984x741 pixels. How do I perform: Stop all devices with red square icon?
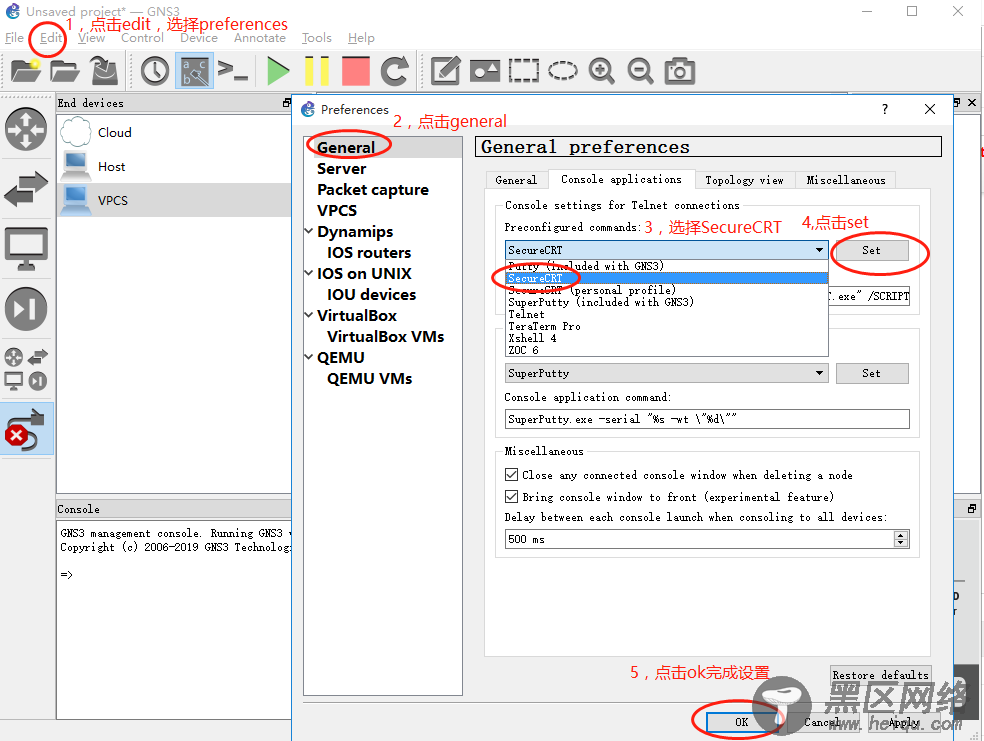[356, 70]
